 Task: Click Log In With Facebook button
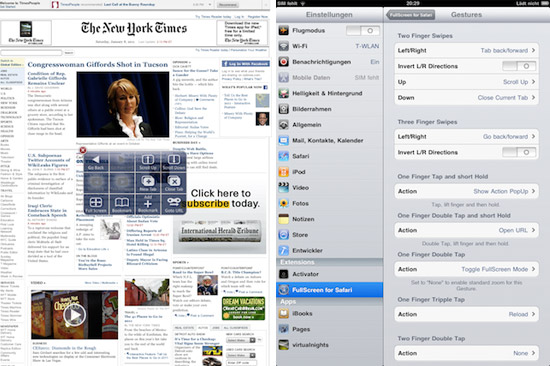tap(246, 64)
